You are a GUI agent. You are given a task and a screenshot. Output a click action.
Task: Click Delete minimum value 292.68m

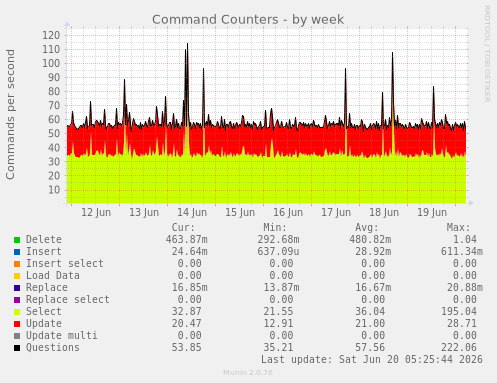[278, 239]
